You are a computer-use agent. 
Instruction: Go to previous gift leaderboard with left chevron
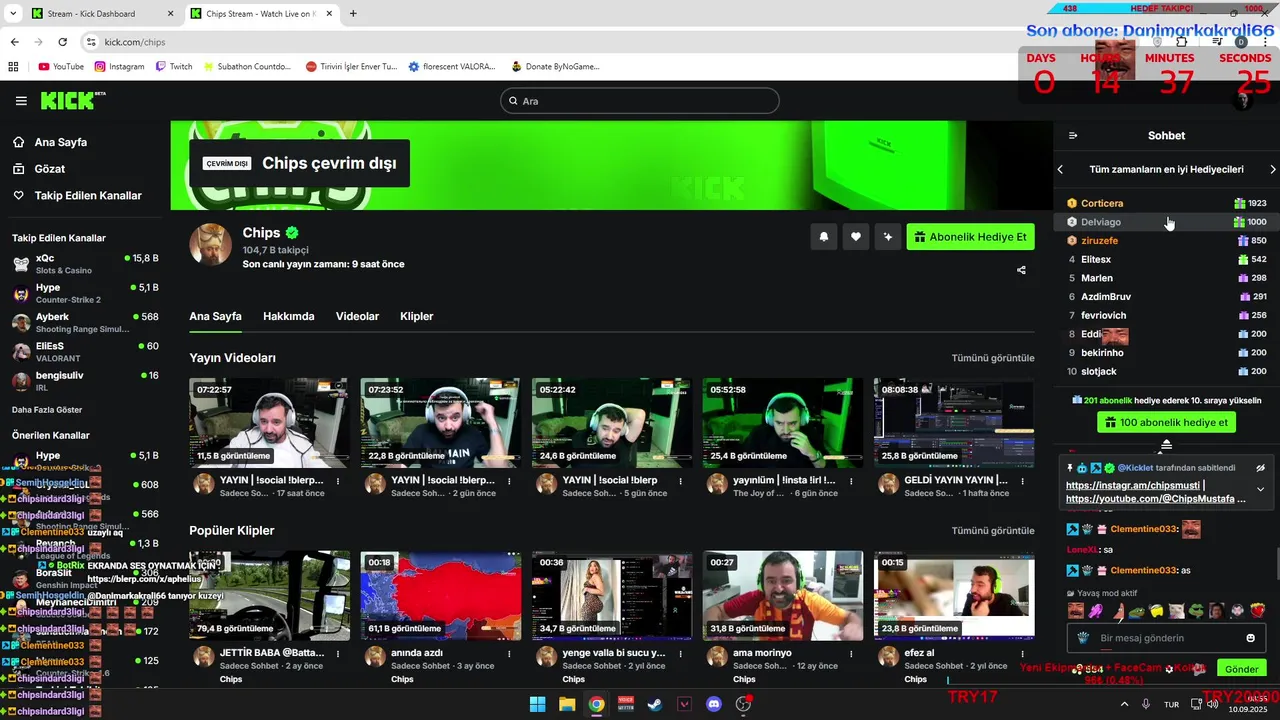(1060, 169)
